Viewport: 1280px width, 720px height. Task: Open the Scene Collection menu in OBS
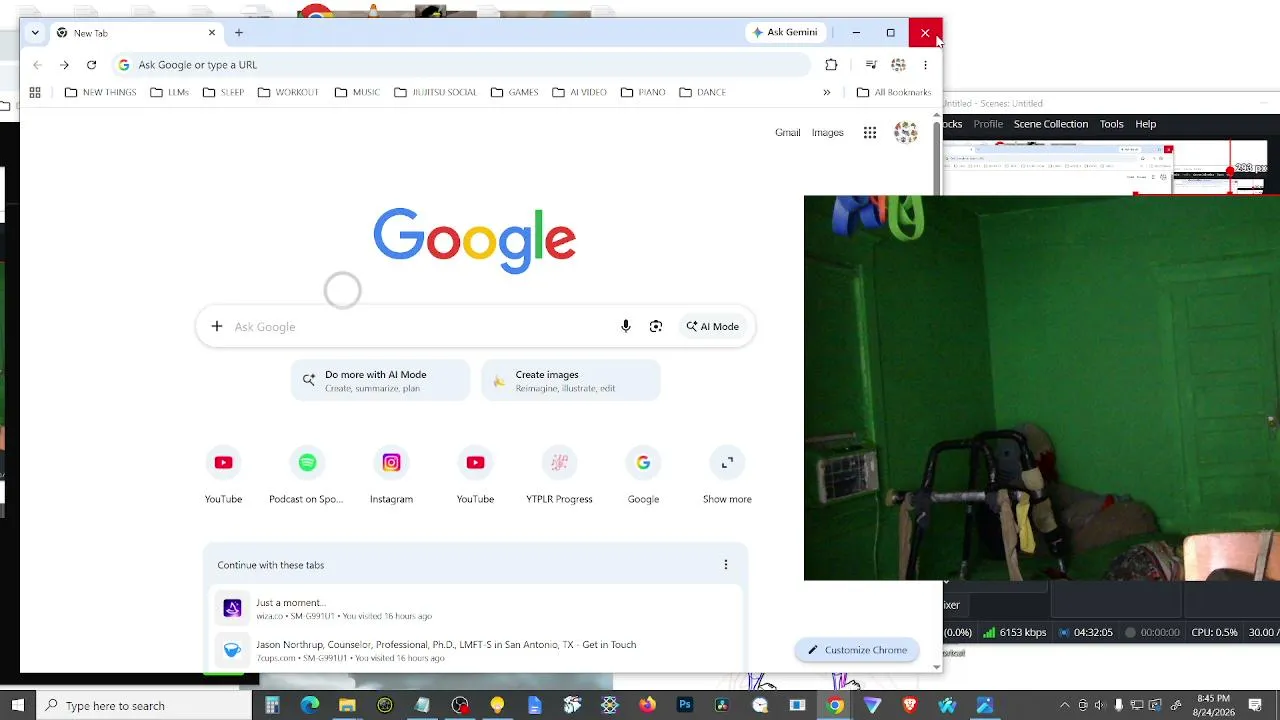[x=1051, y=124]
